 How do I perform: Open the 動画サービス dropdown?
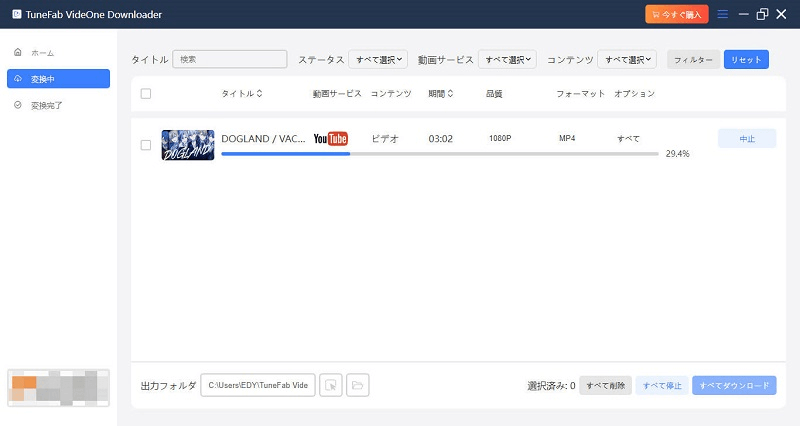507,60
